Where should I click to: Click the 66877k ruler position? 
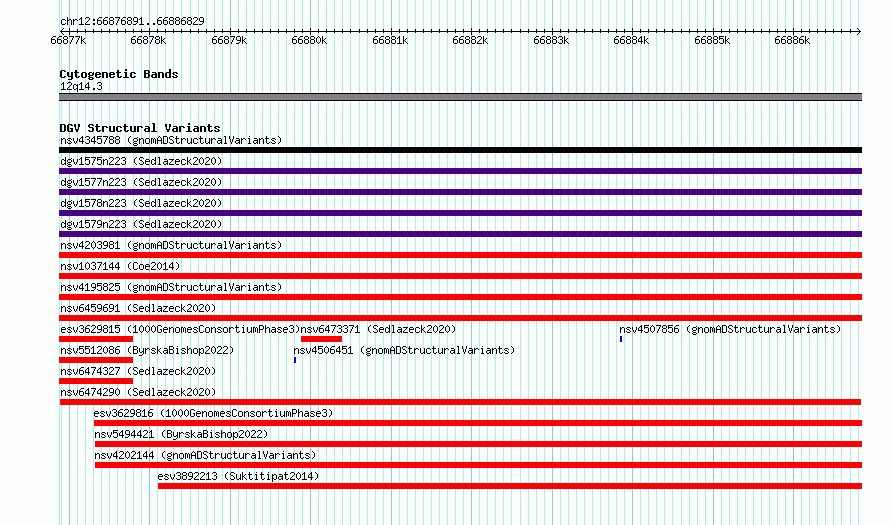pyautogui.click(x=68, y=40)
